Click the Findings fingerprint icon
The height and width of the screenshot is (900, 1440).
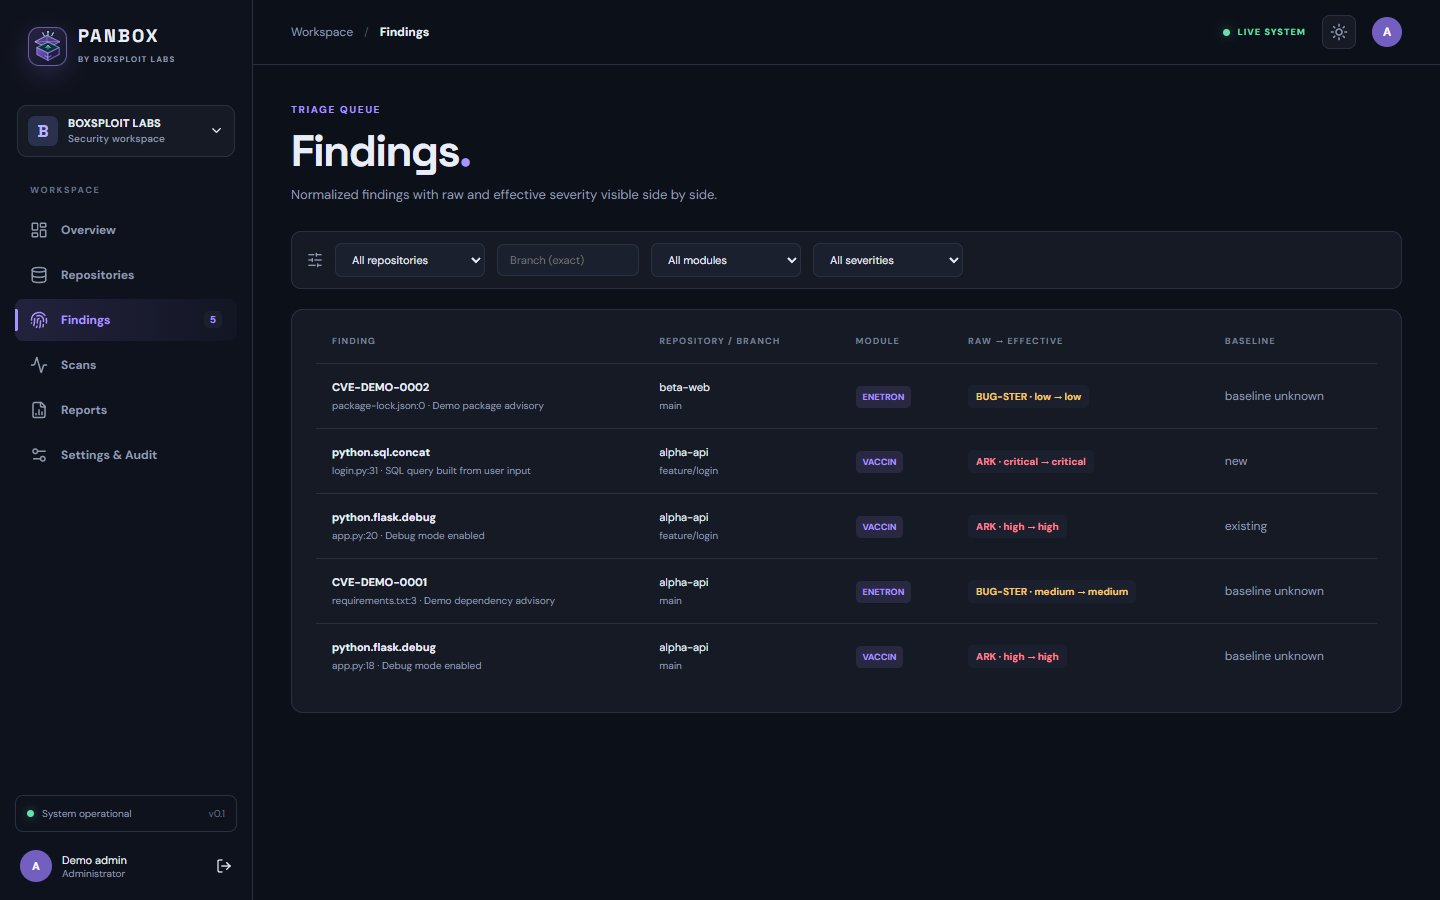click(x=39, y=320)
